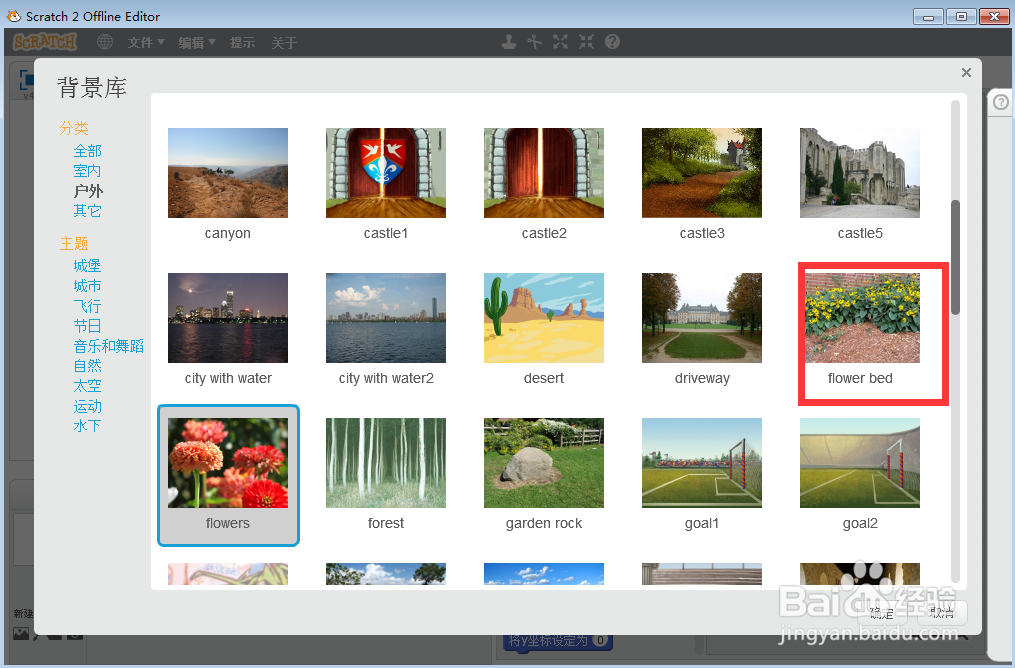
Task: Choose the 水下 theme
Action: click(87, 427)
